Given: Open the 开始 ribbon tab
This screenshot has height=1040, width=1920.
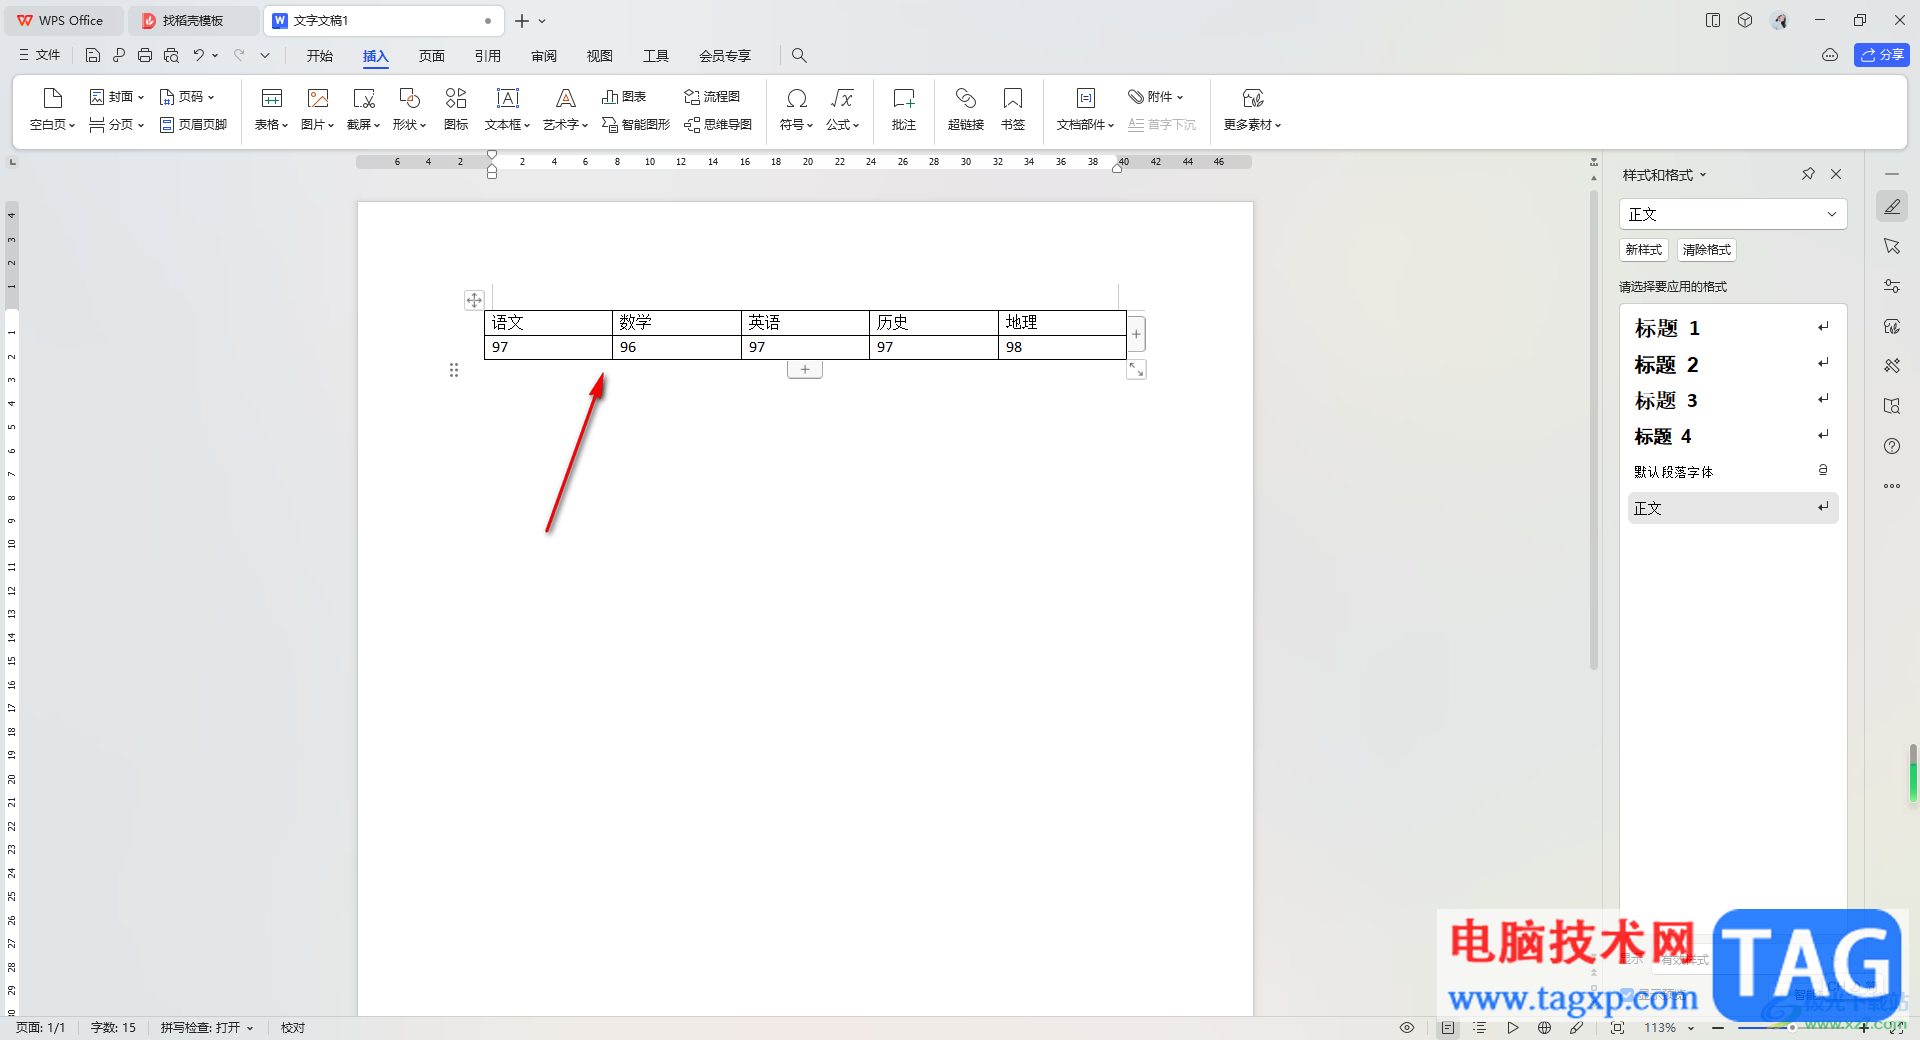Looking at the screenshot, I should click(320, 56).
